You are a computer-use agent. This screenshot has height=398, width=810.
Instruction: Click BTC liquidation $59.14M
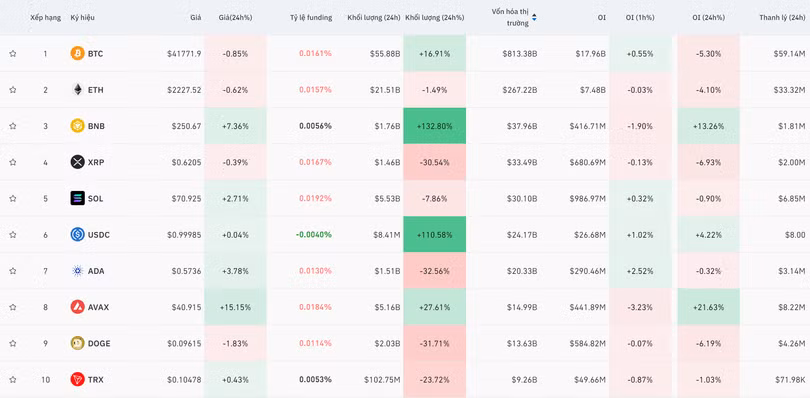(x=789, y=54)
